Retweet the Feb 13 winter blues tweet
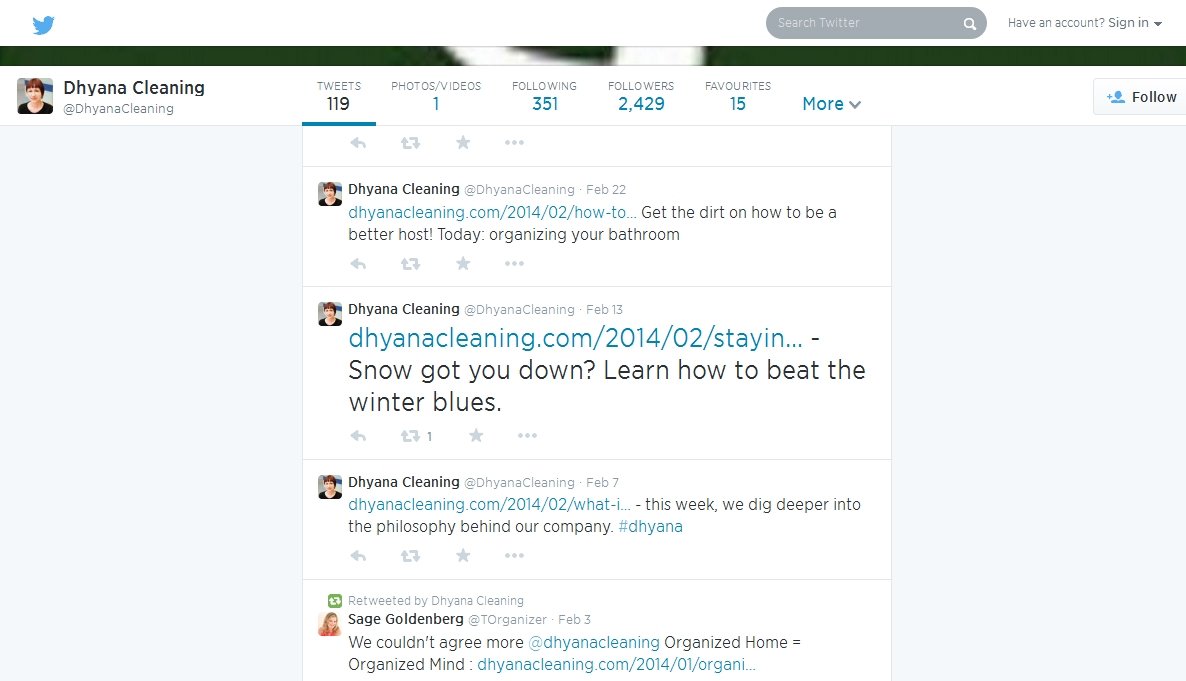 tap(410, 436)
